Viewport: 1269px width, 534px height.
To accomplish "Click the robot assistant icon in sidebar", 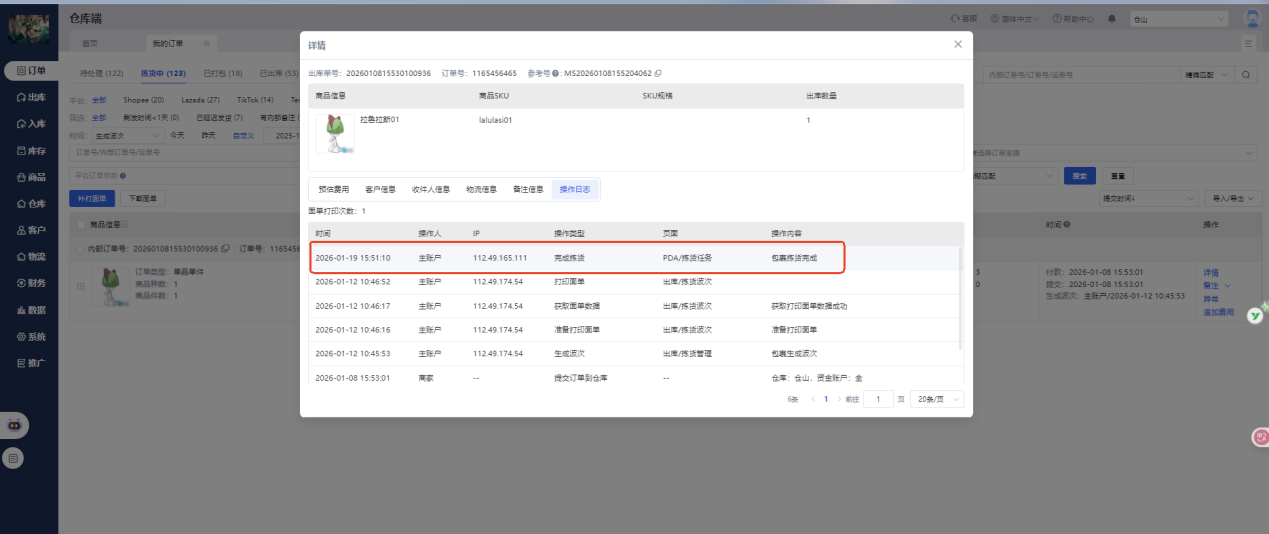I will tap(14, 424).
